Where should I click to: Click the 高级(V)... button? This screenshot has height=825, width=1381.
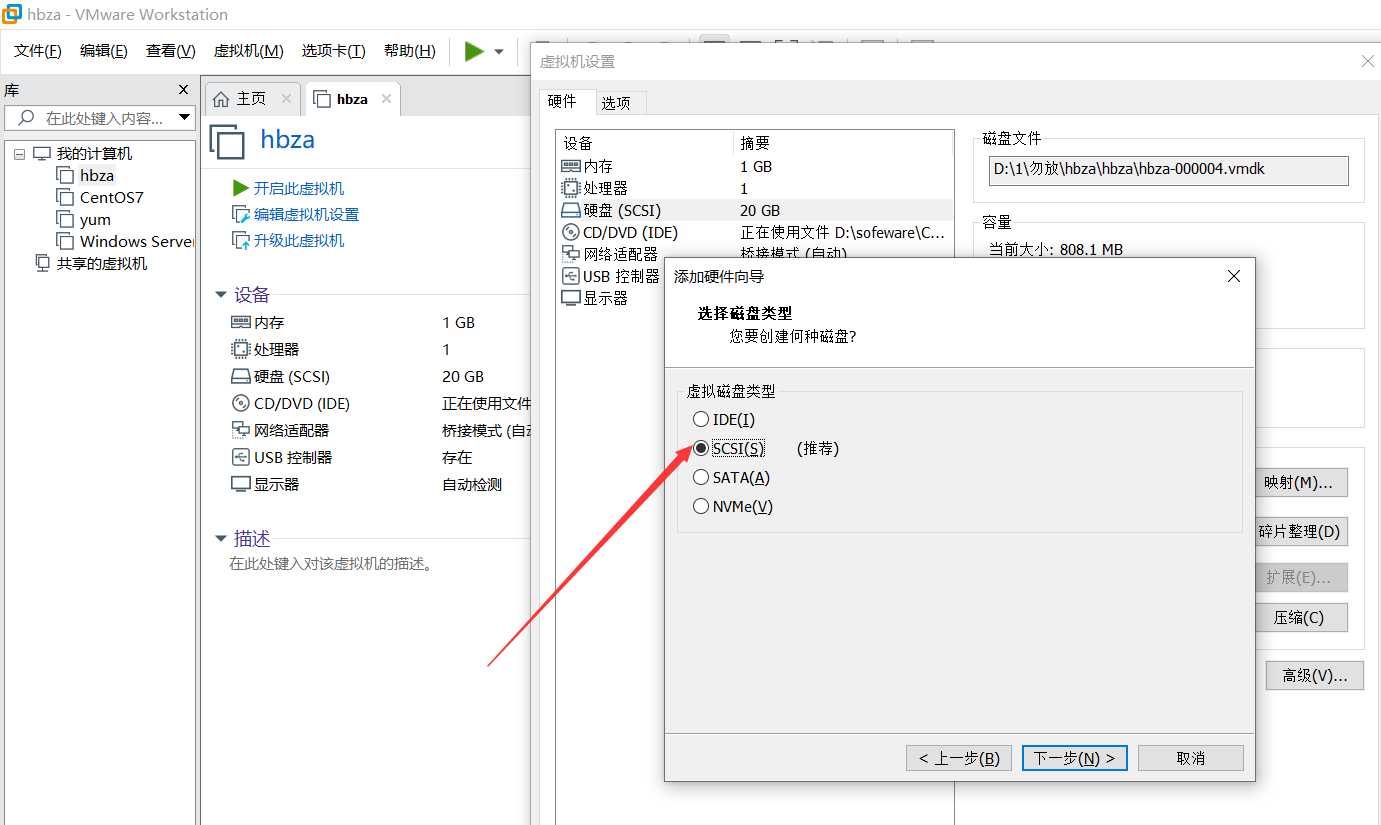coord(1314,676)
